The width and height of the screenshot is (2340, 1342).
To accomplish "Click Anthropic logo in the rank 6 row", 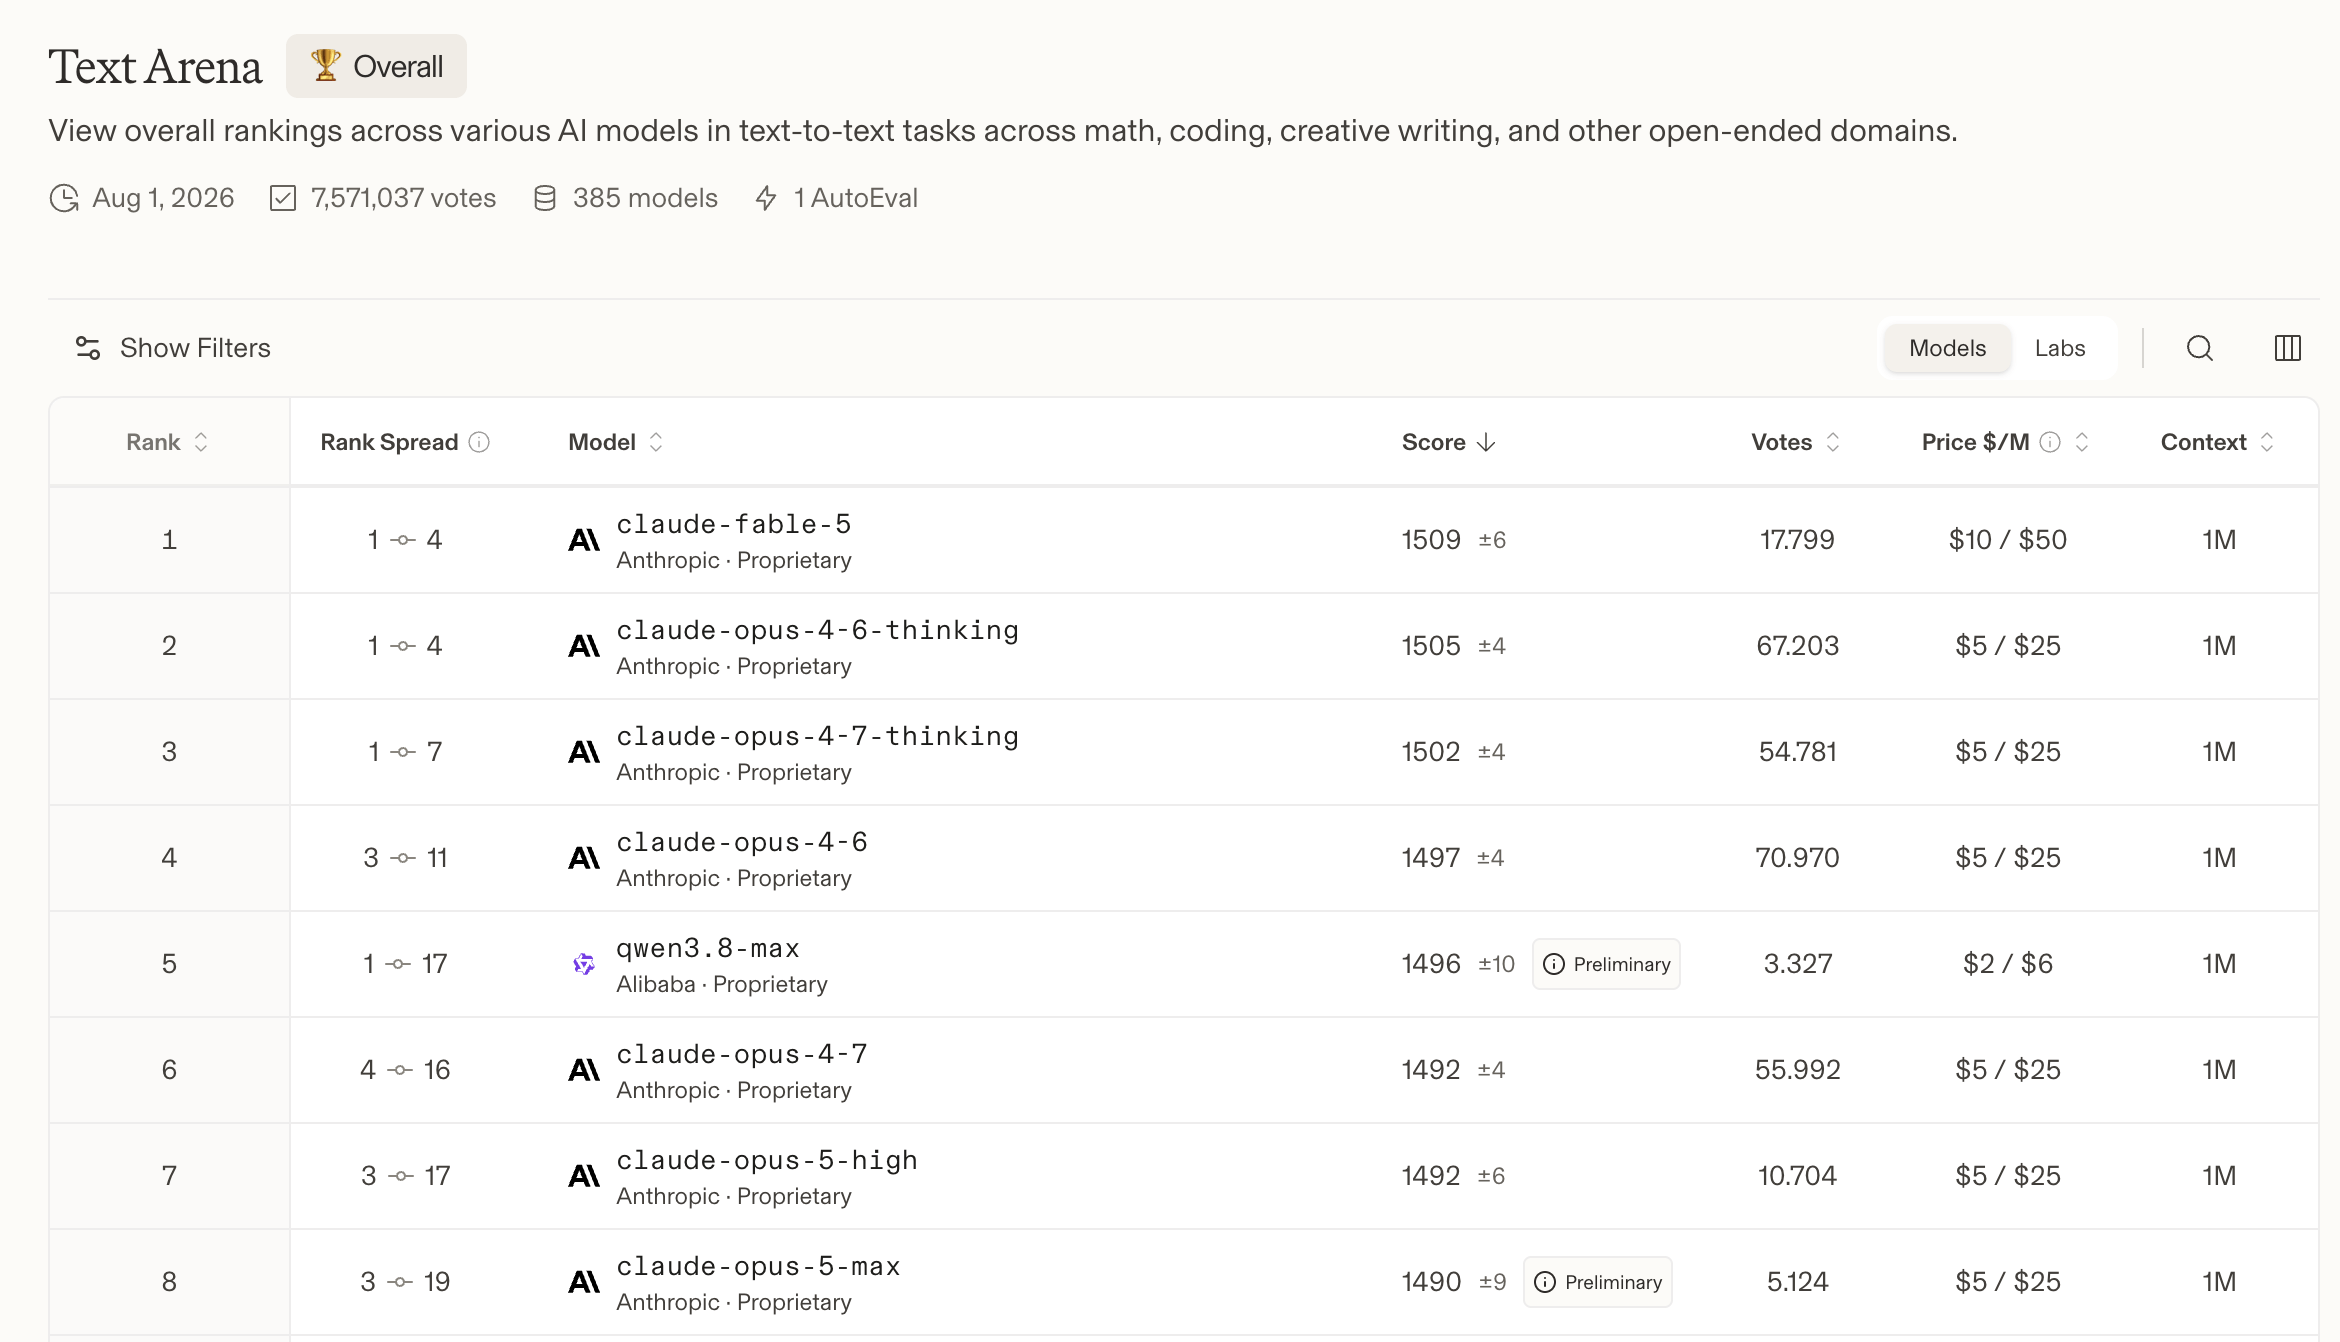I will (584, 1070).
